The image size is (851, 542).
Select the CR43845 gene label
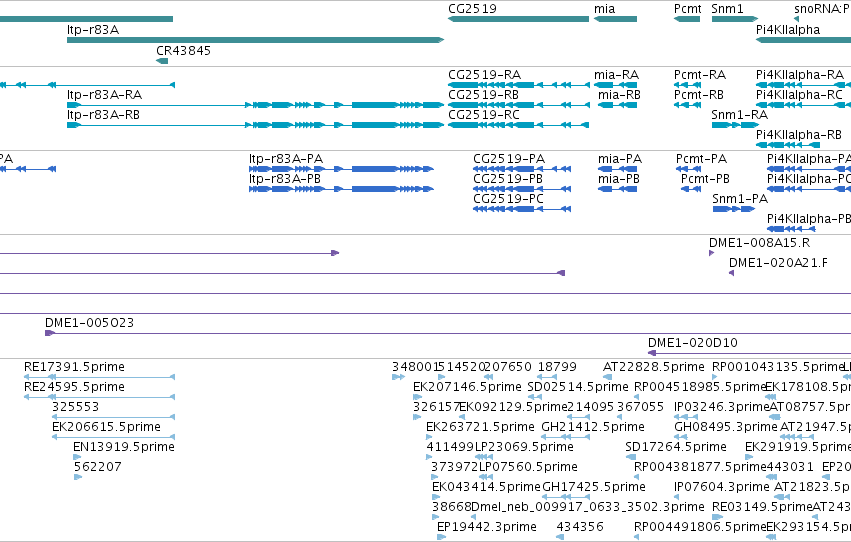click(x=183, y=50)
